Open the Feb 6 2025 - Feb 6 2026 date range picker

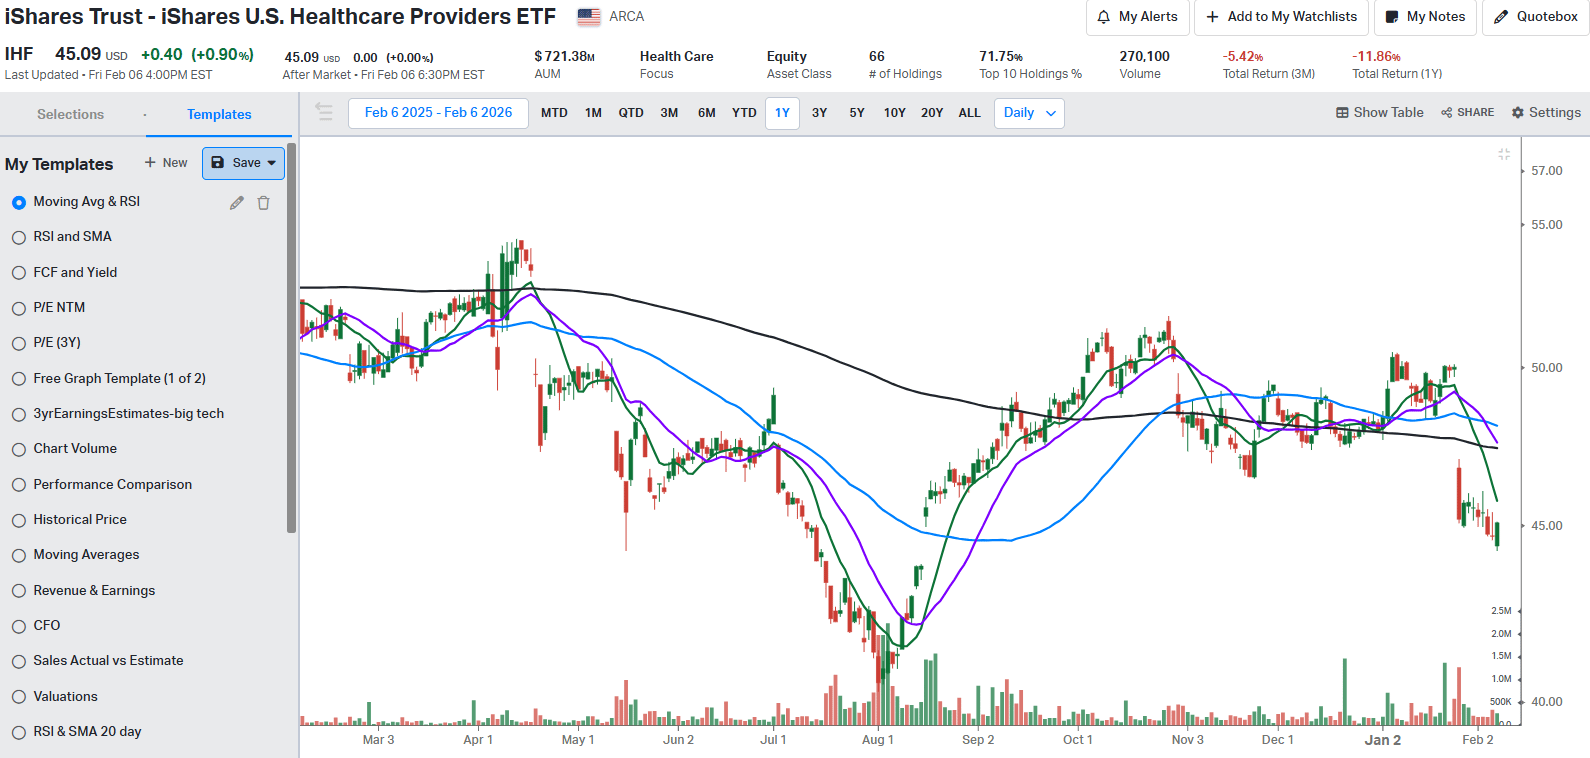438,113
